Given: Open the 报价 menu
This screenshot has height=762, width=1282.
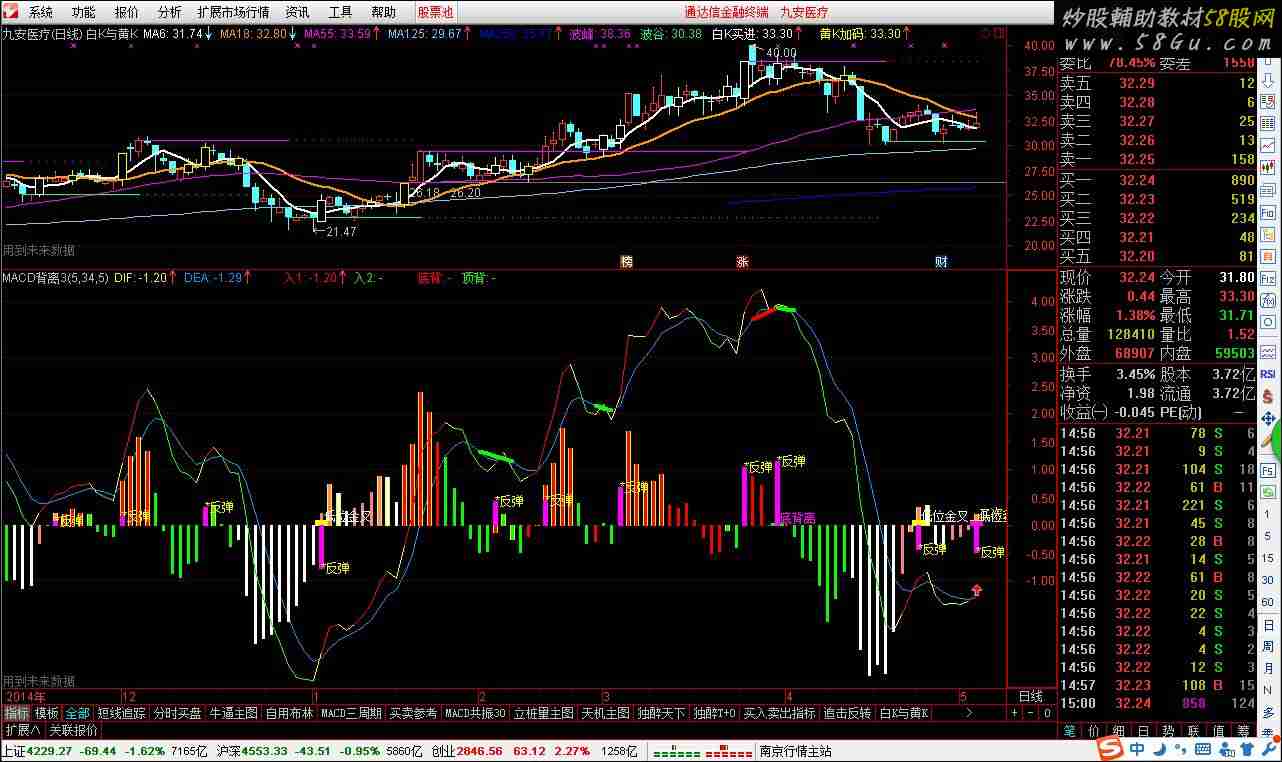Looking at the screenshot, I should tap(127, 12).
